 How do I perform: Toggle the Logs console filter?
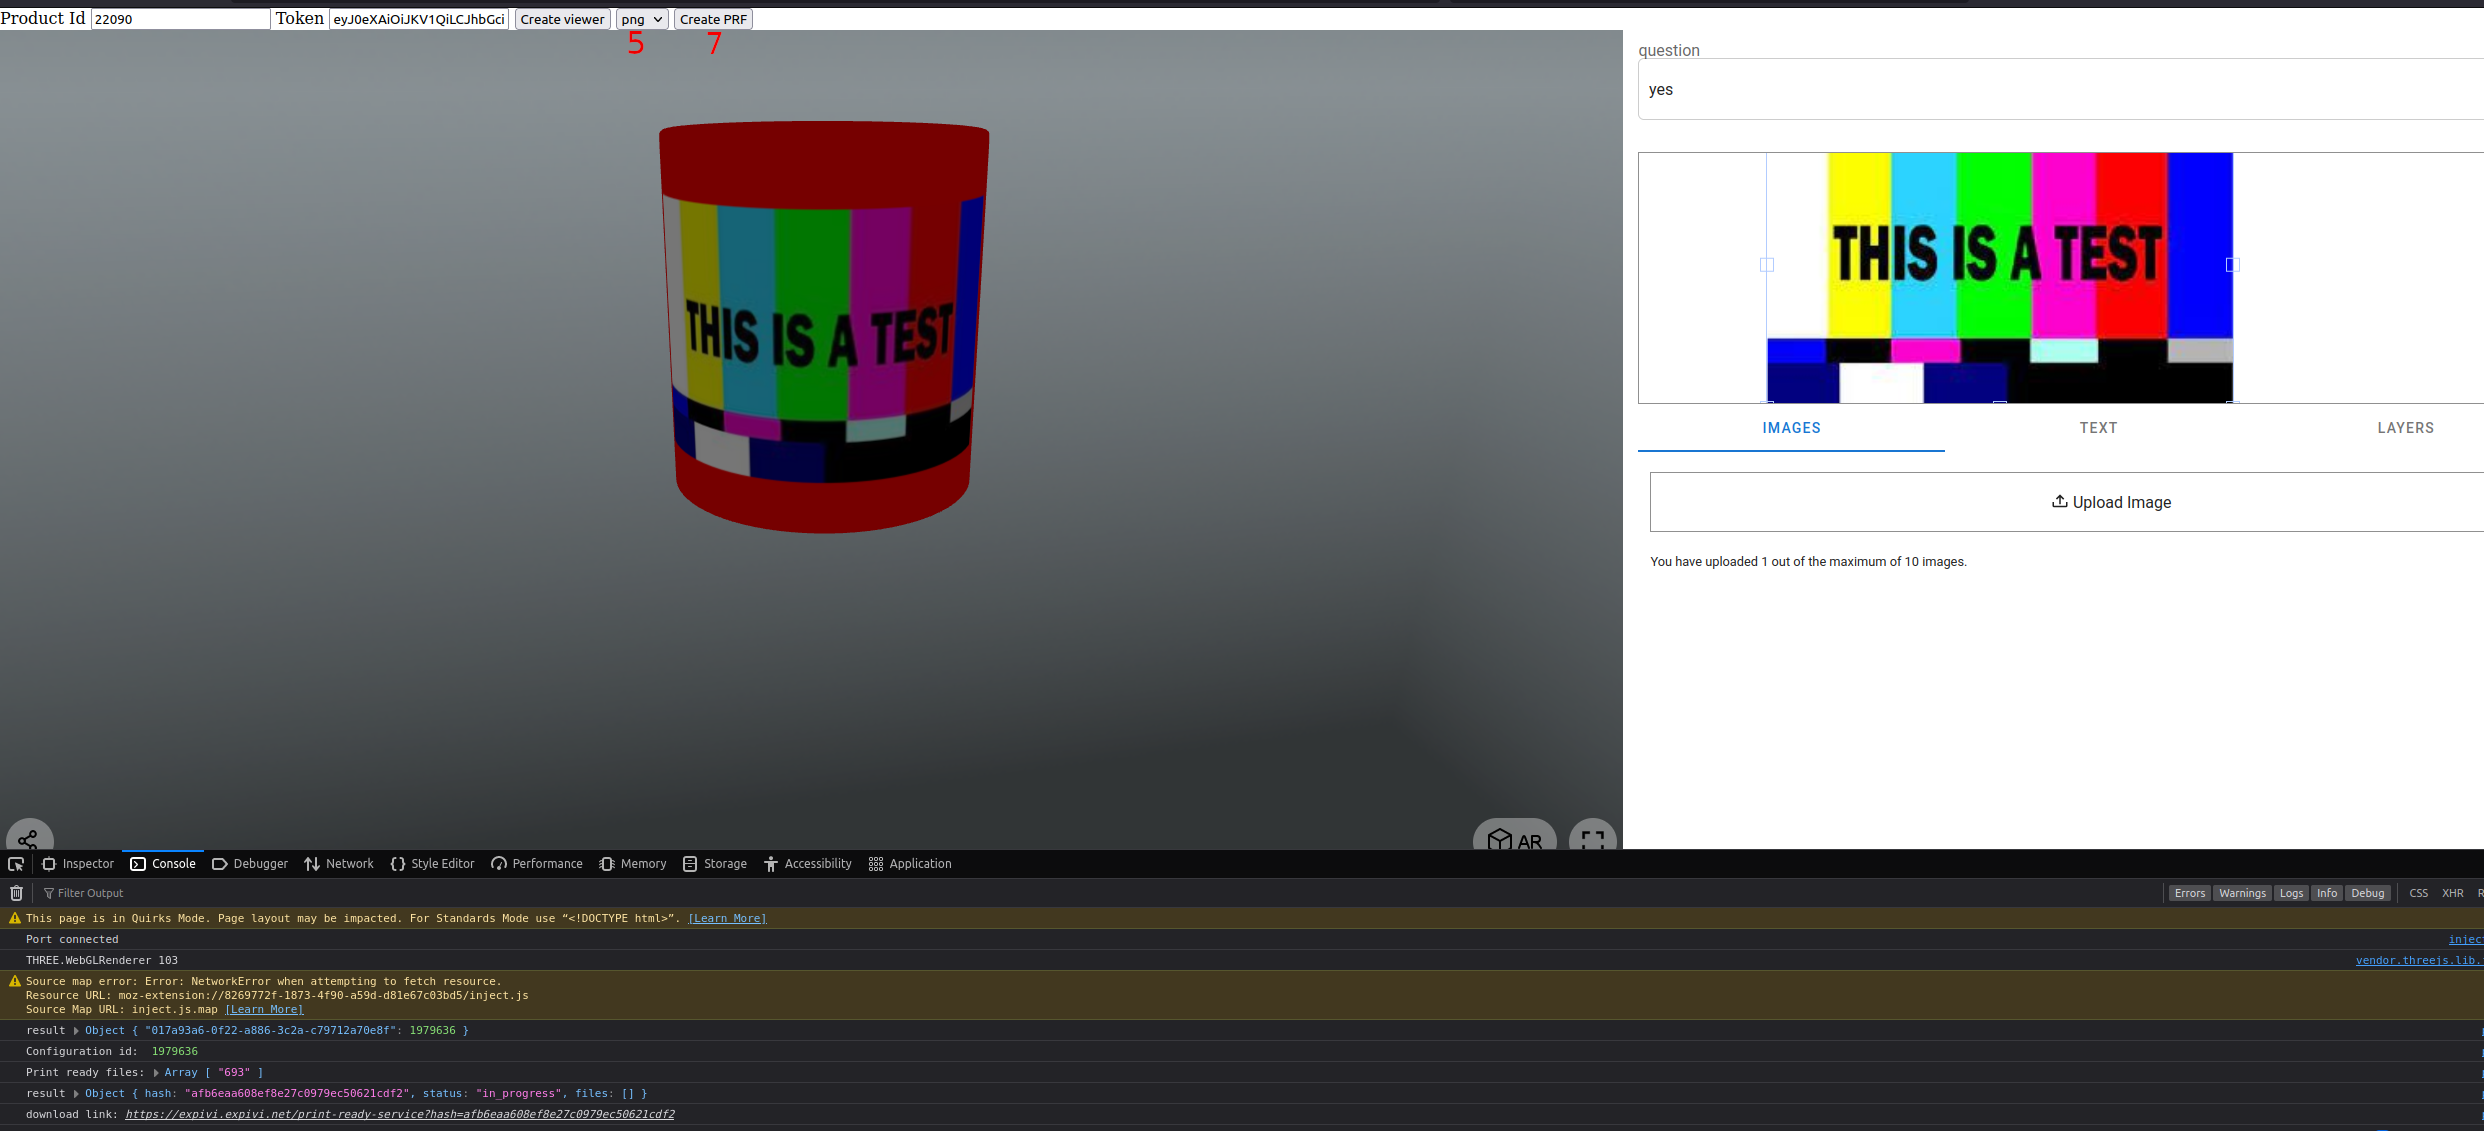click(2291, 893)
